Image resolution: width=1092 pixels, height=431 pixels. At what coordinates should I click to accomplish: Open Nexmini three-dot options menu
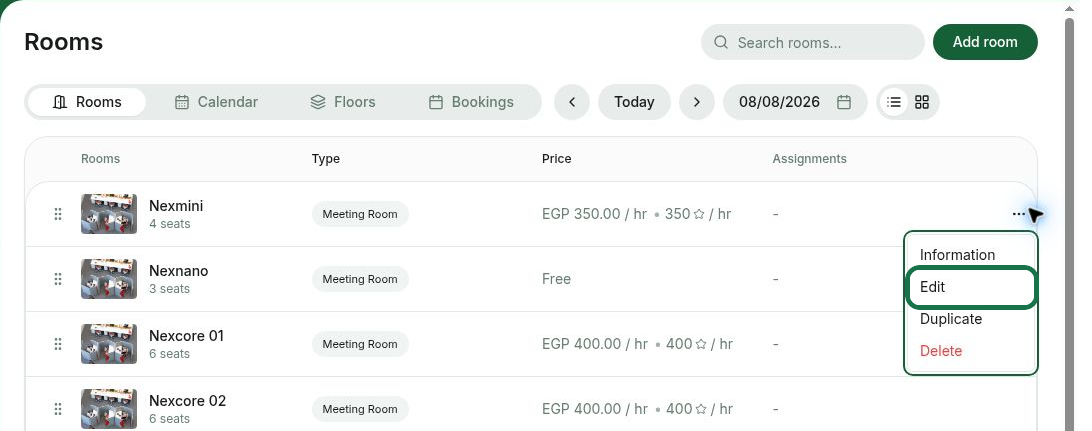coord(1018,214)
